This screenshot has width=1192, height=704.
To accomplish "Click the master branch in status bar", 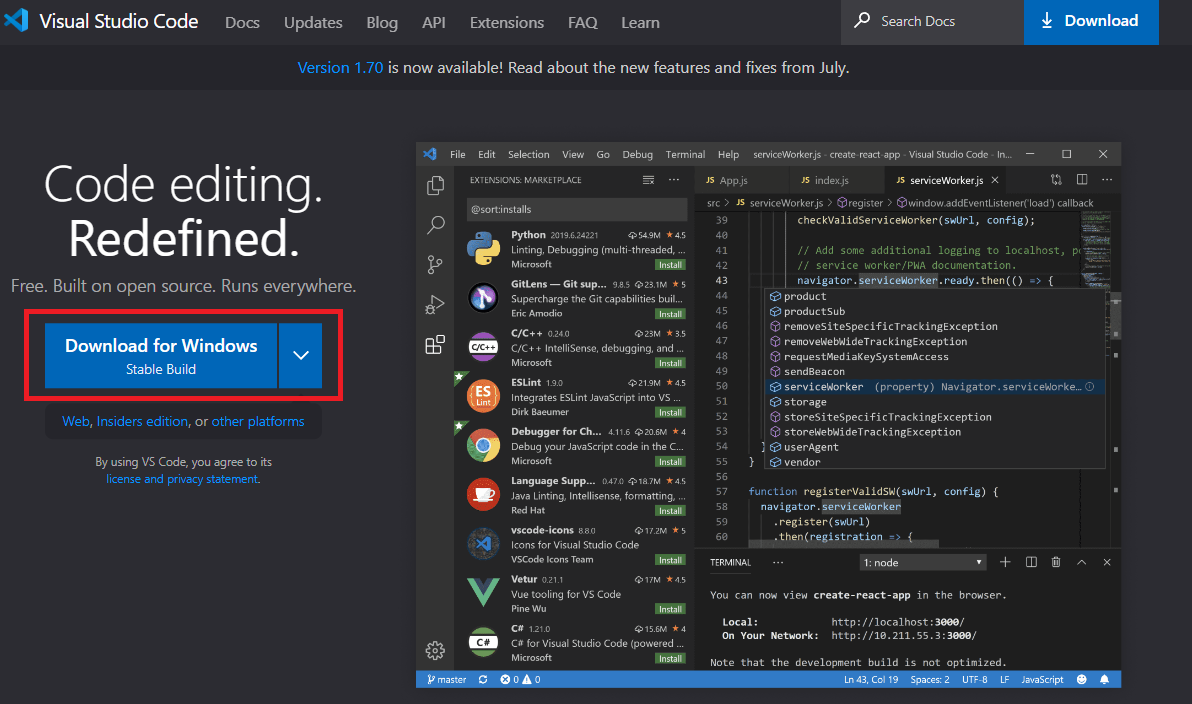I will (x=447, y=680).
